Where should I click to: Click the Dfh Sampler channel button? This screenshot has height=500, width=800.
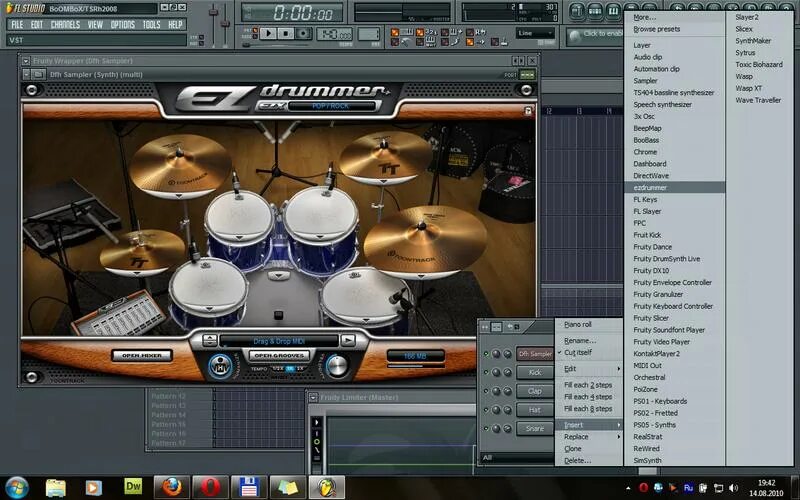click(534, 354)
